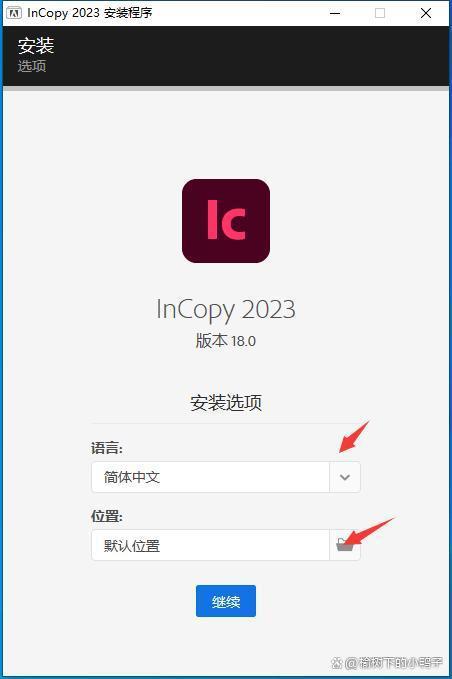
Task: Expand the language dropdown chevron
Action: (345, 477)
